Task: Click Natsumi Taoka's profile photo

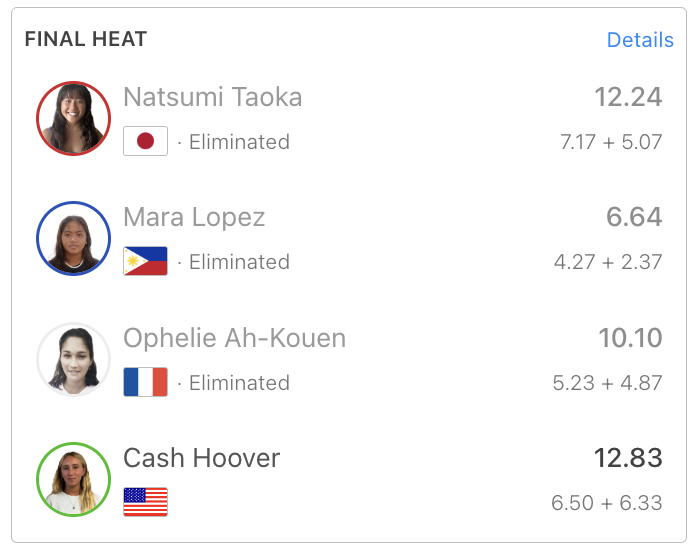Action: [73, 118]
